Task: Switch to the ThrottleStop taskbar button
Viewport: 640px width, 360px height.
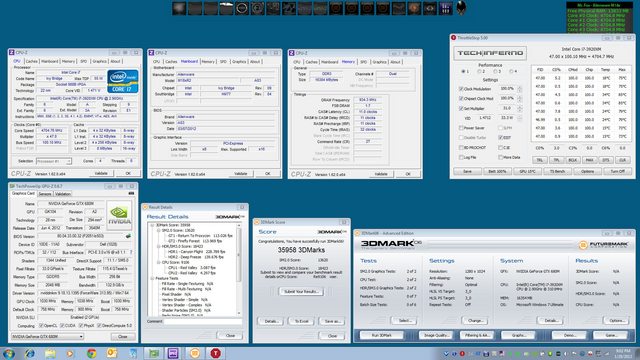Action: tap(216, 353)
